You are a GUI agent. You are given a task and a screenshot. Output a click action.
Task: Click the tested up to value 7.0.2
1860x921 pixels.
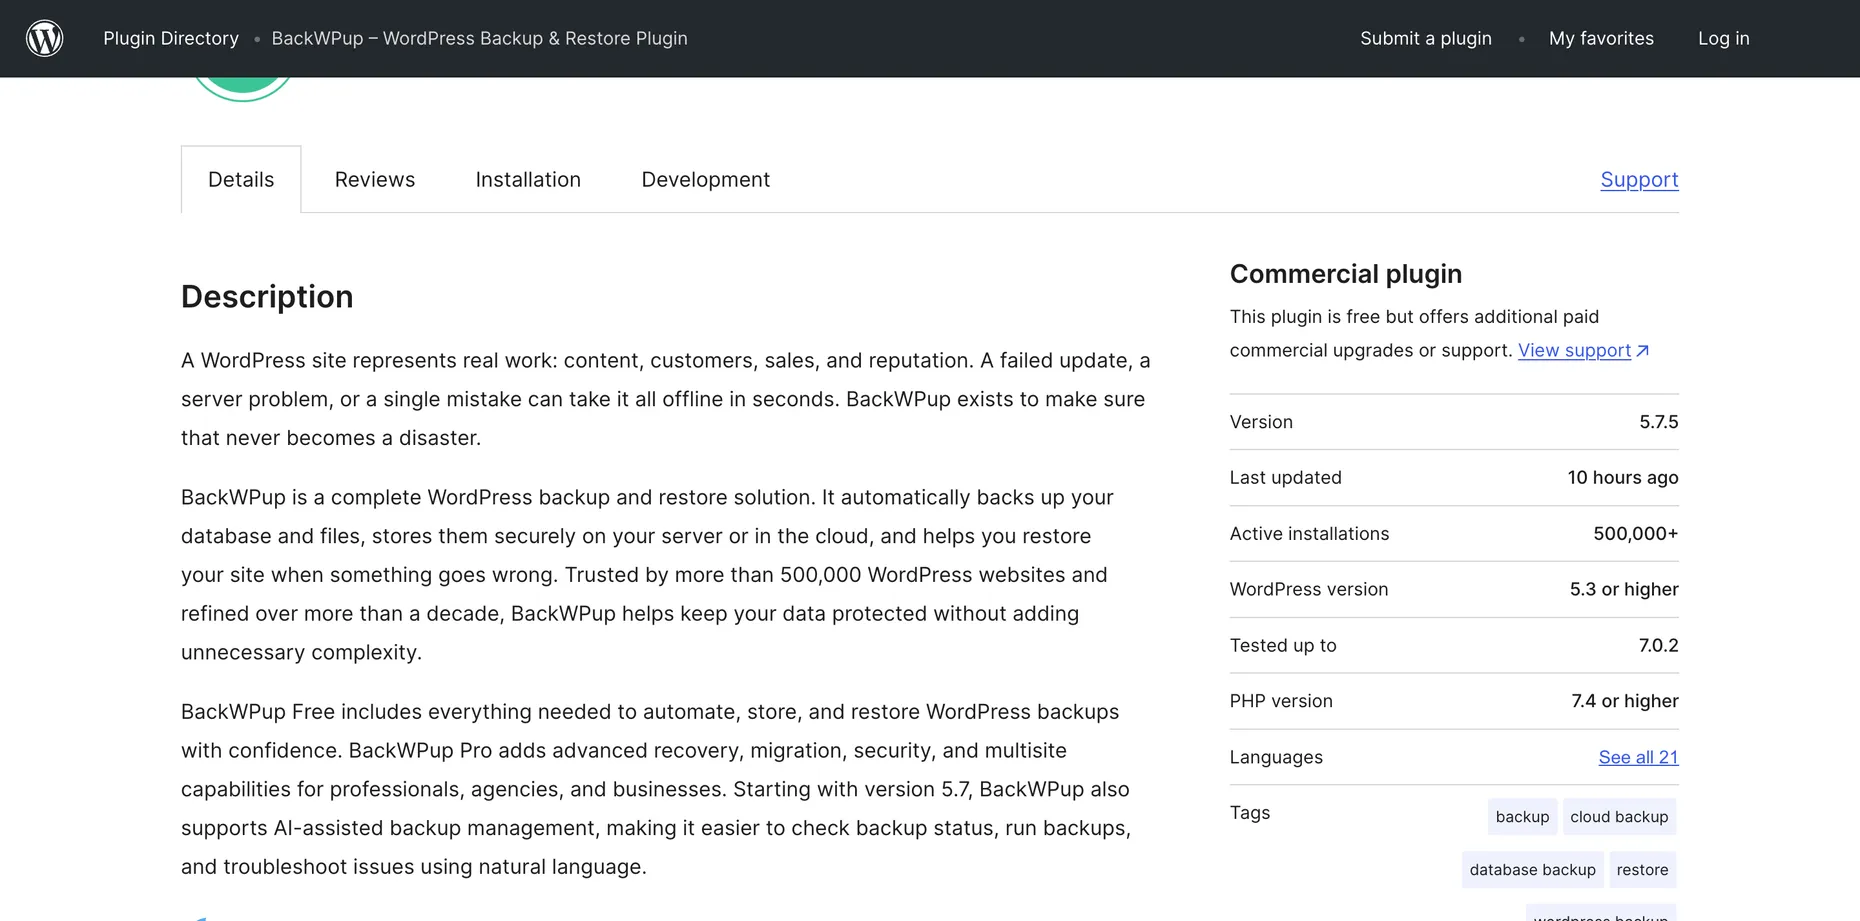pos(1658,646)
